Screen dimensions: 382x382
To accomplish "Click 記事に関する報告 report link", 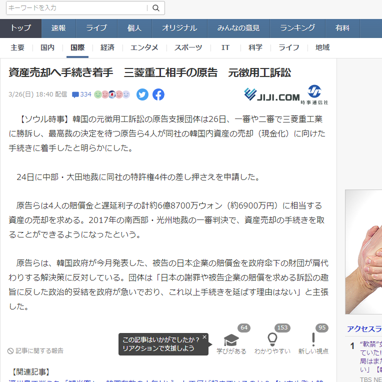I will pos(35,351).
